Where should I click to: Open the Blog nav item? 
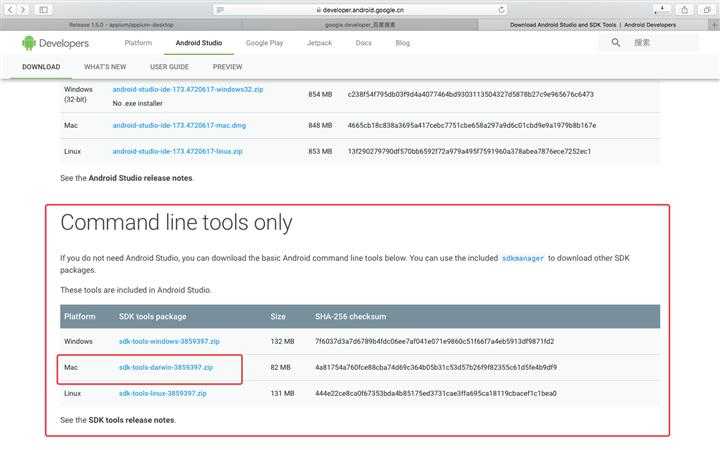click(x=403, y=43)
